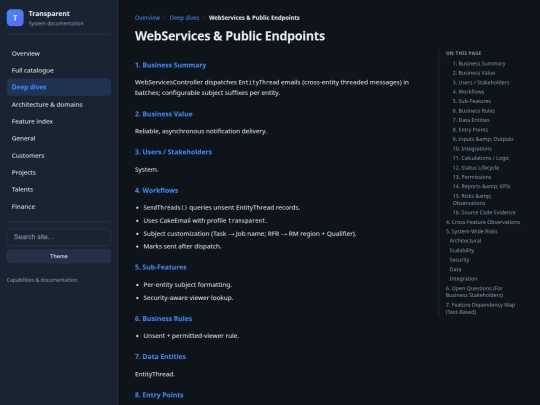The image size is (540, 405).
Task: Jump to Workflows in page contents
Action: click(x=468, y=92)
